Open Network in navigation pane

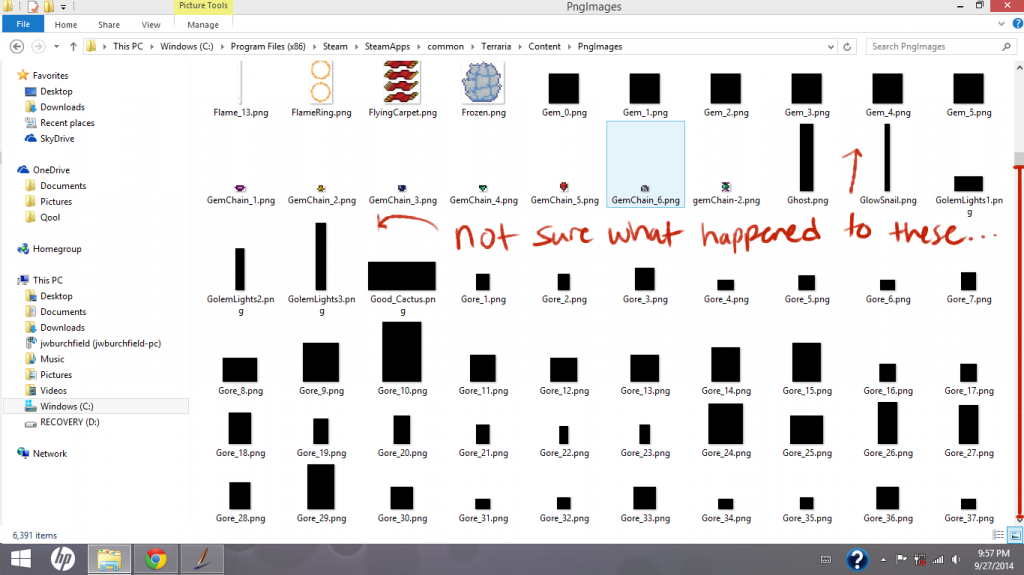(x=42, y=453)
